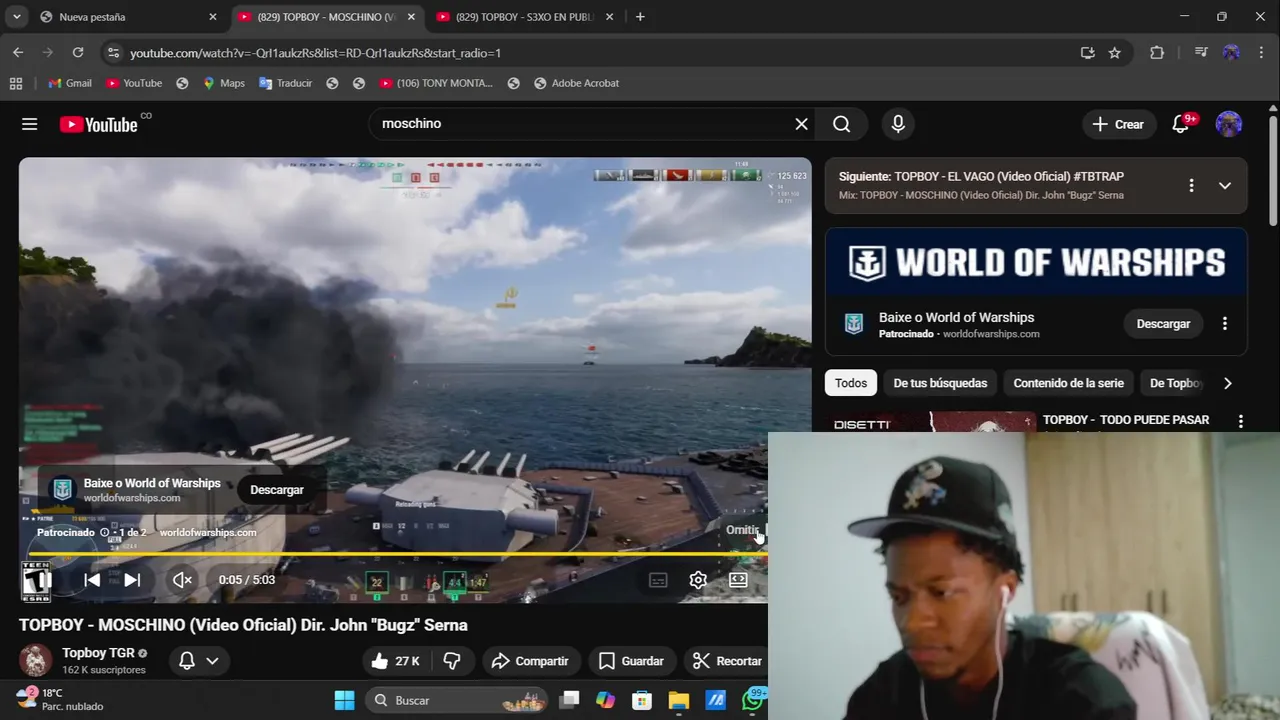Screen dimensions: 1280x720
Task: Skip to next video in player
Action: 132,580
